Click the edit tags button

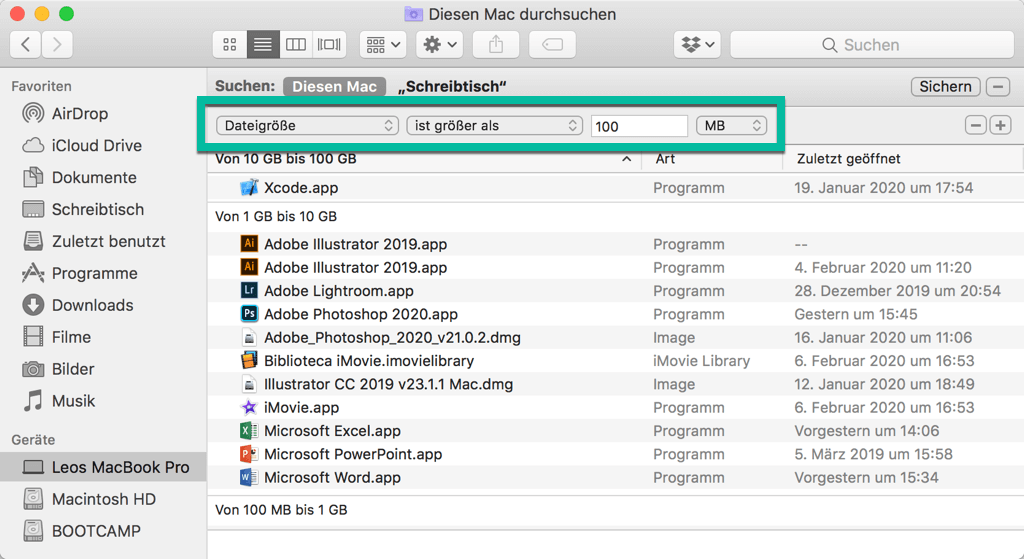tap(552, 44)
